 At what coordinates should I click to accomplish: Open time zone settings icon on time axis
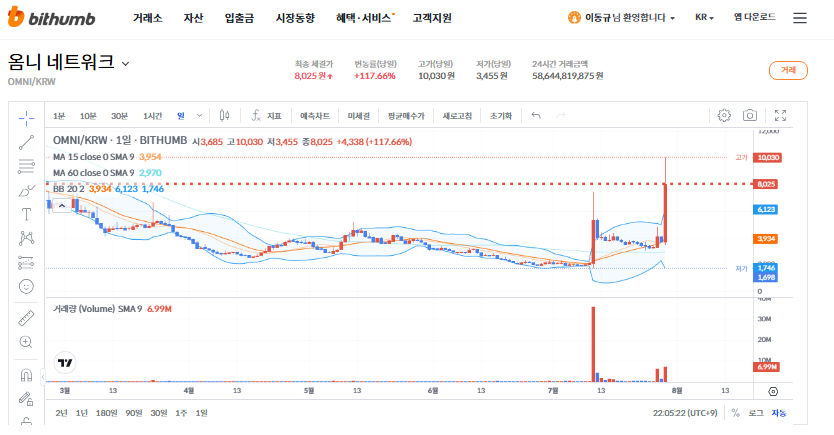773,391
